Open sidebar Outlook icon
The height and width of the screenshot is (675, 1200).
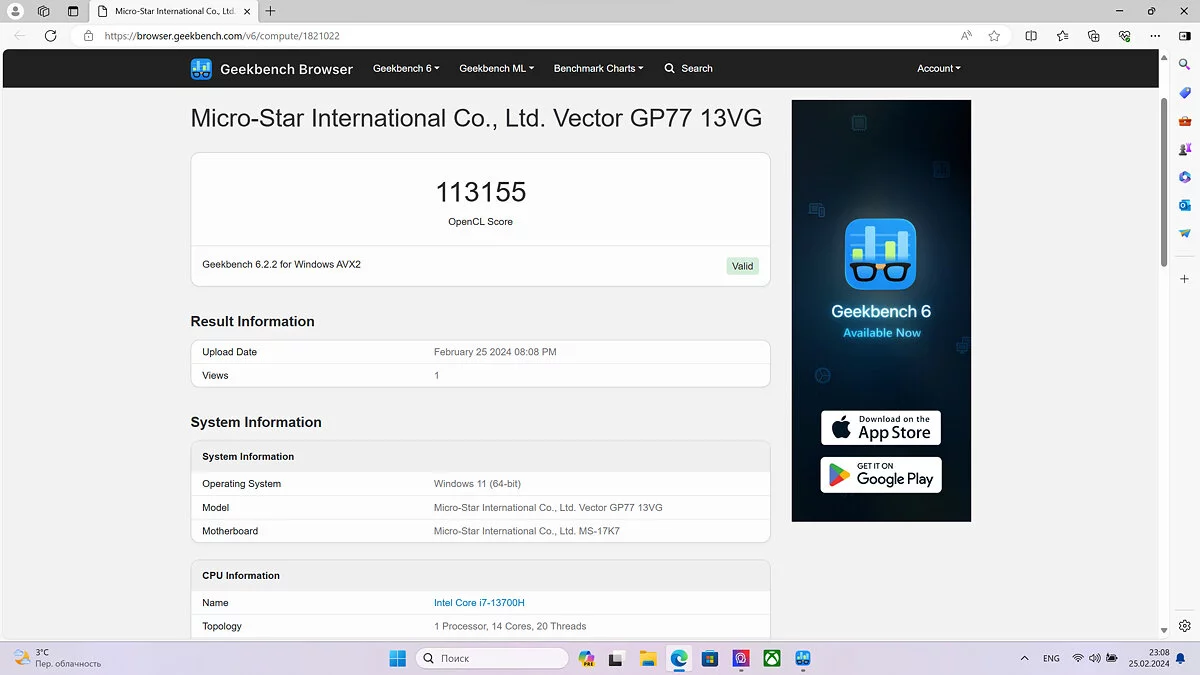[1185, 205]
